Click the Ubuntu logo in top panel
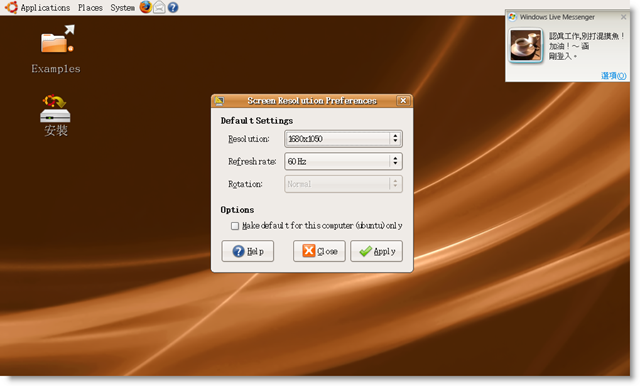This screenshot has height=386, width=640. pyautogui.click(x=11, y=7)
